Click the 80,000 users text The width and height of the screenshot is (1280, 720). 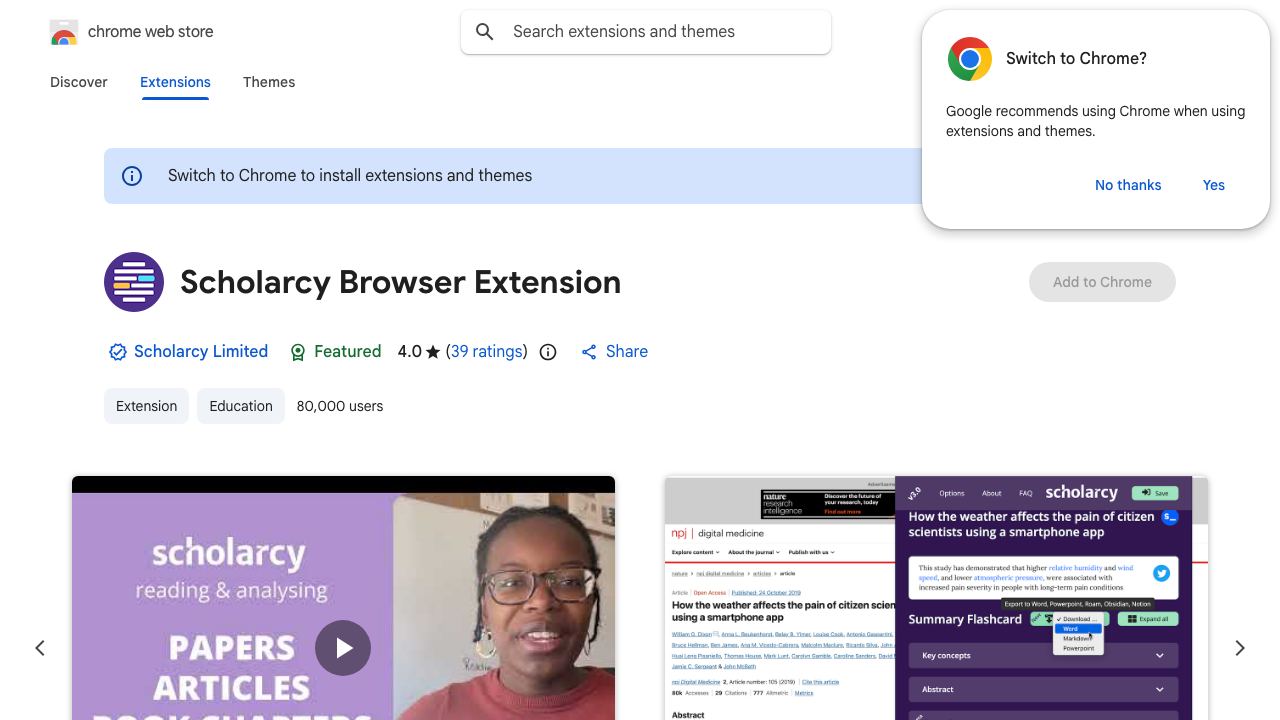pos(340,406)
